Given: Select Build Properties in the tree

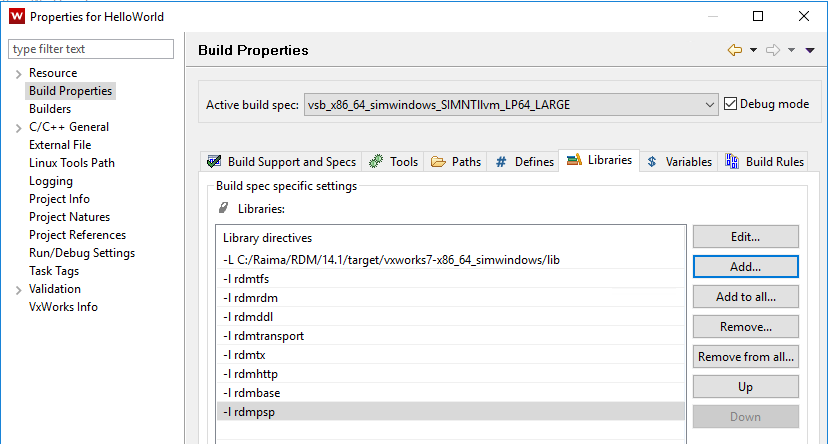Looking at the screenshot, I should point(70,91).
